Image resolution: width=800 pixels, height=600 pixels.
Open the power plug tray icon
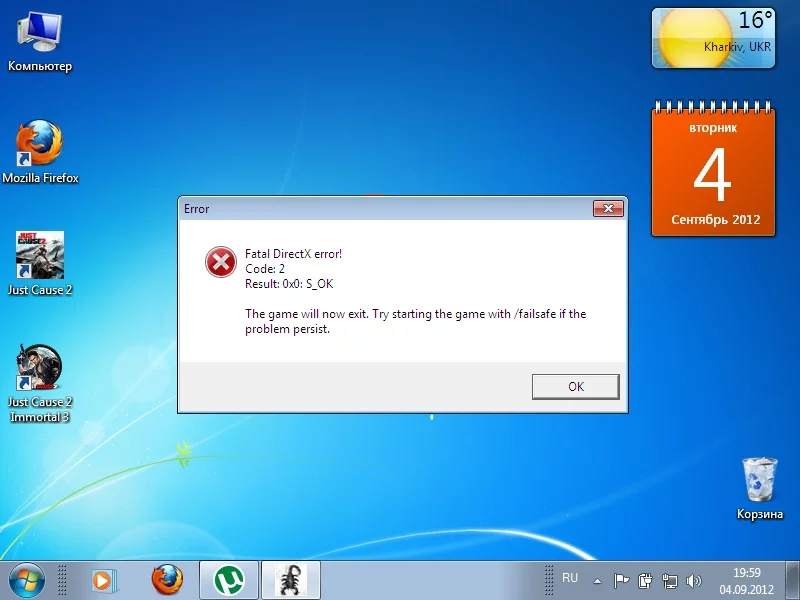(x=645, y=581)
